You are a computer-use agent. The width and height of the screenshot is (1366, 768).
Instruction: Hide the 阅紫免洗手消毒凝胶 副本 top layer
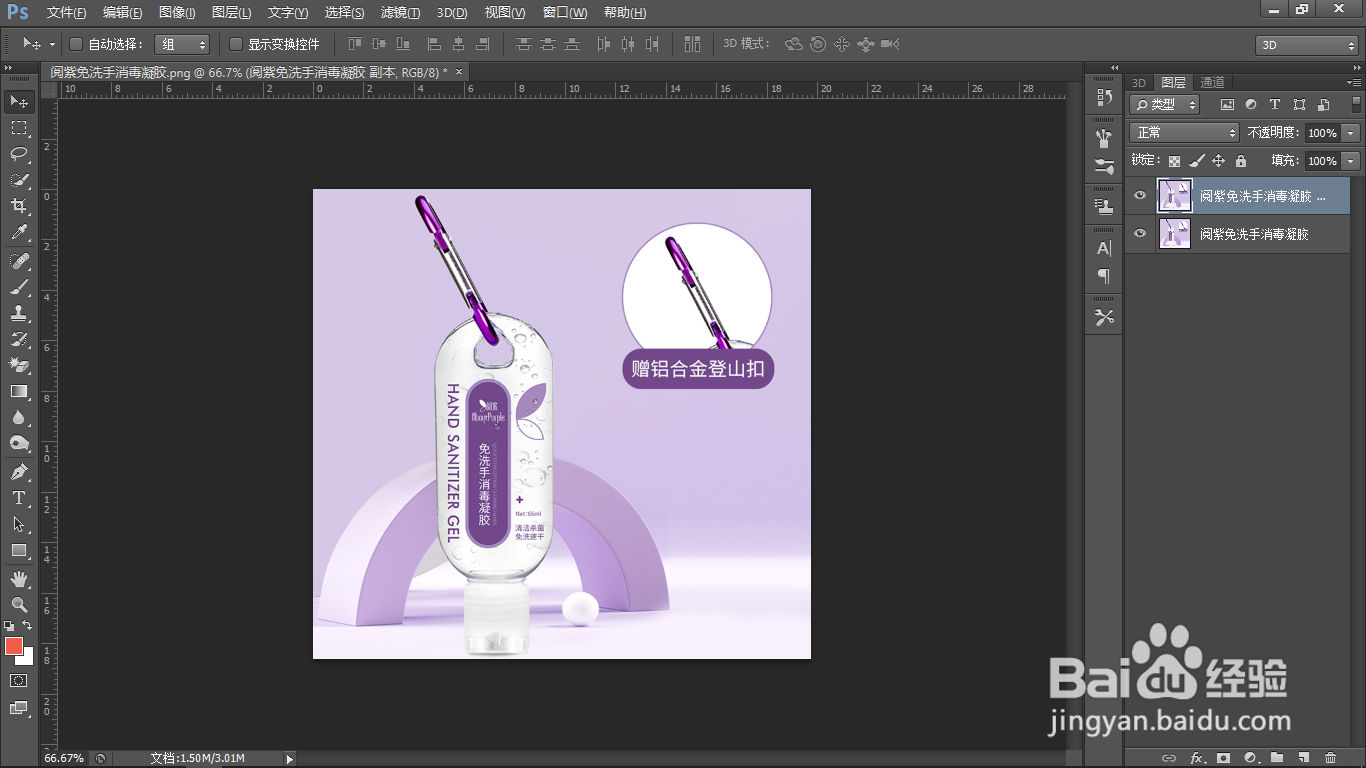click(x=1139, y=196)
